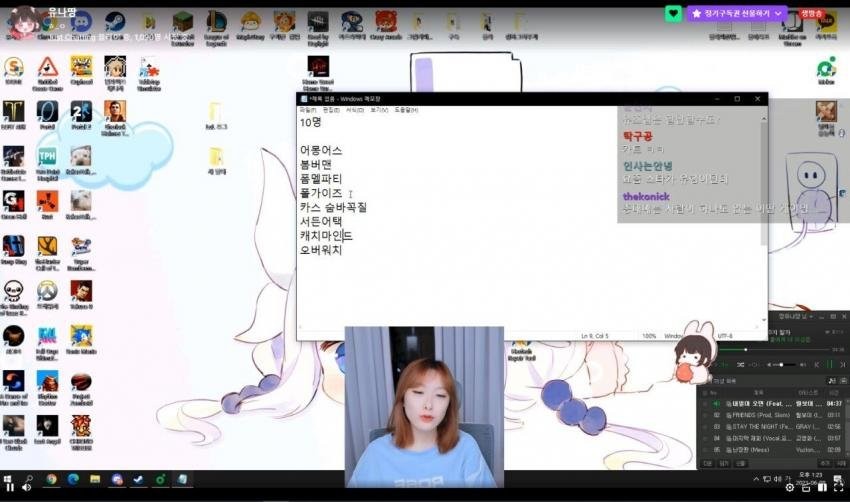Viewport: 850px width, 502px height.
Task: Place cursor on 카스 숨바꼭질 line
Action: (333, 207)
